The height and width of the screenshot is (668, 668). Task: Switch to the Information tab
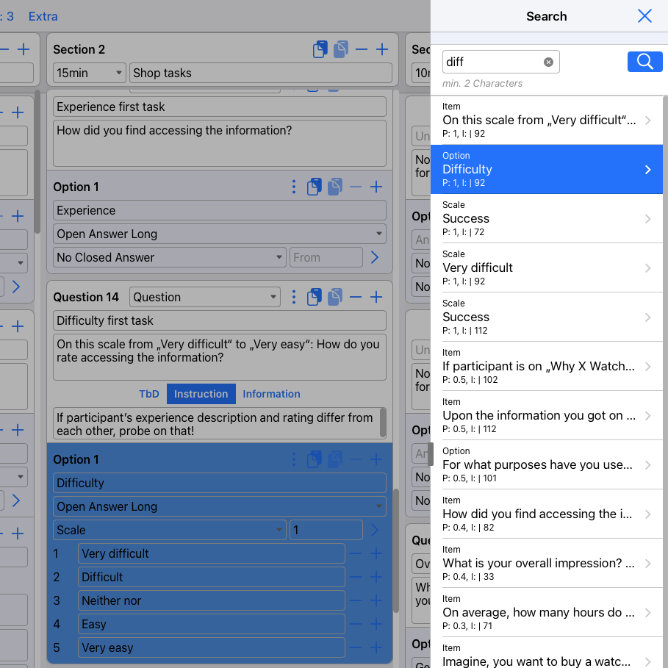click(x=271, y=394)
